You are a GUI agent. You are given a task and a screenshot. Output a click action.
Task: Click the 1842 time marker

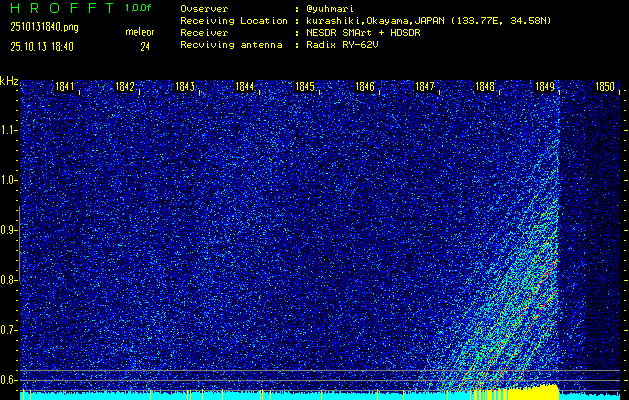tap(125, 86)
